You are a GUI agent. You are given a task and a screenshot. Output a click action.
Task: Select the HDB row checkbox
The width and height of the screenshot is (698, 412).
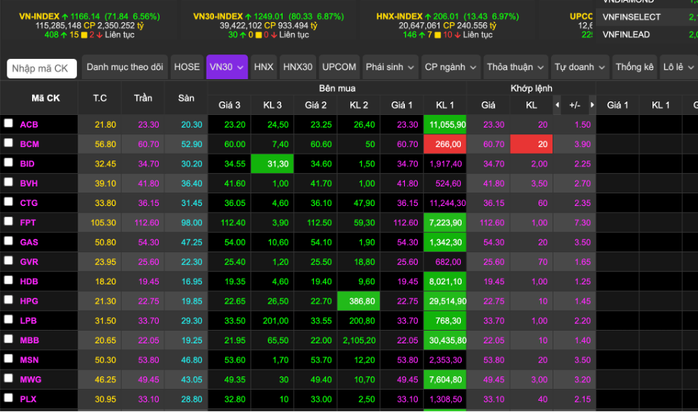click(x=8, y=280)
